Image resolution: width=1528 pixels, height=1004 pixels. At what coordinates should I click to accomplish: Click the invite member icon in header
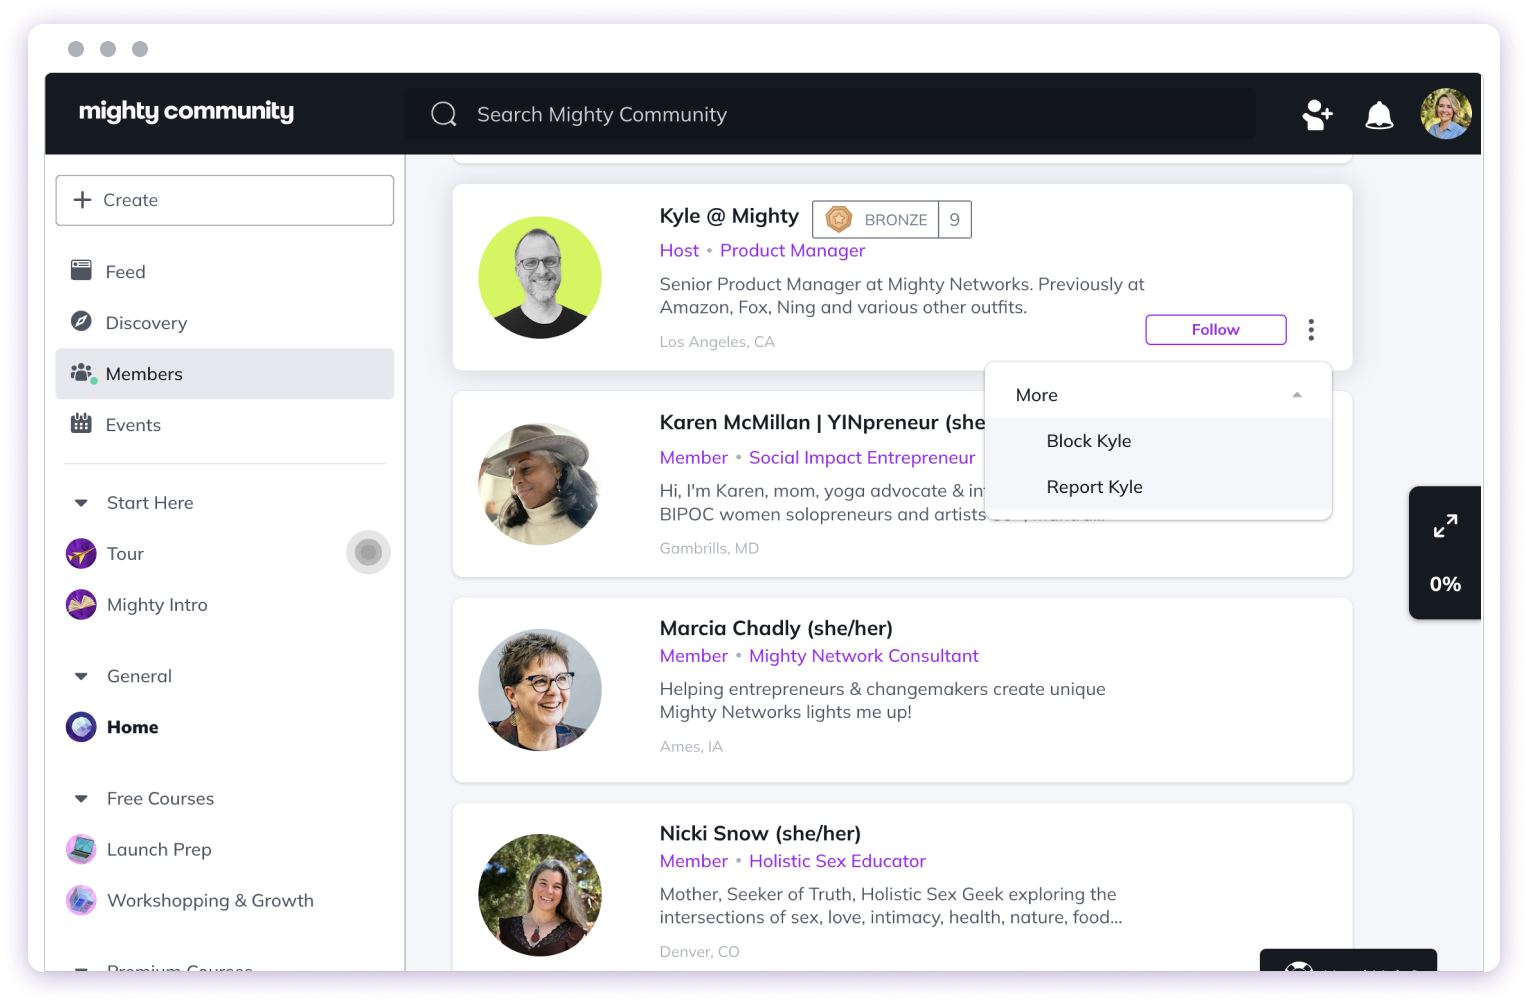tap(1317, 115)
